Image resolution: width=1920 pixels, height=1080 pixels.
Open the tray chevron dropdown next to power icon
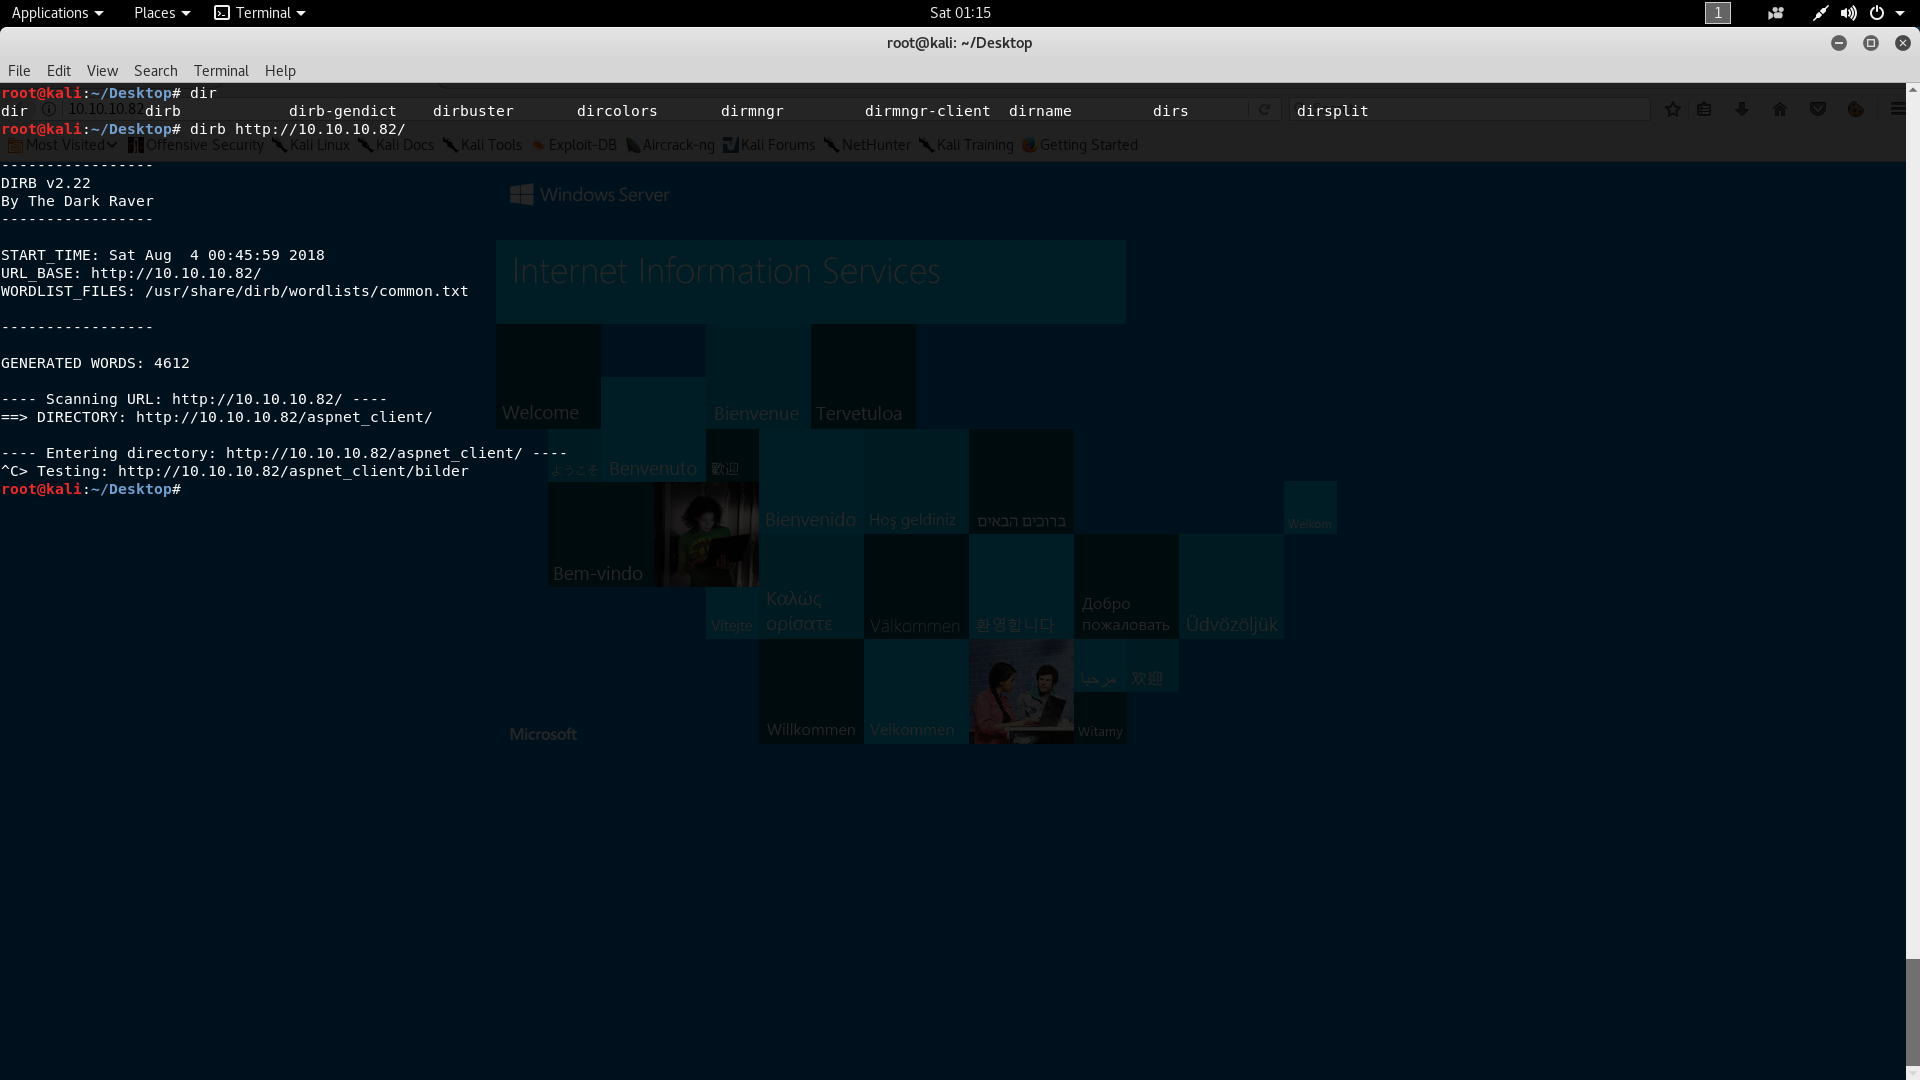[x=1903, y=13]
